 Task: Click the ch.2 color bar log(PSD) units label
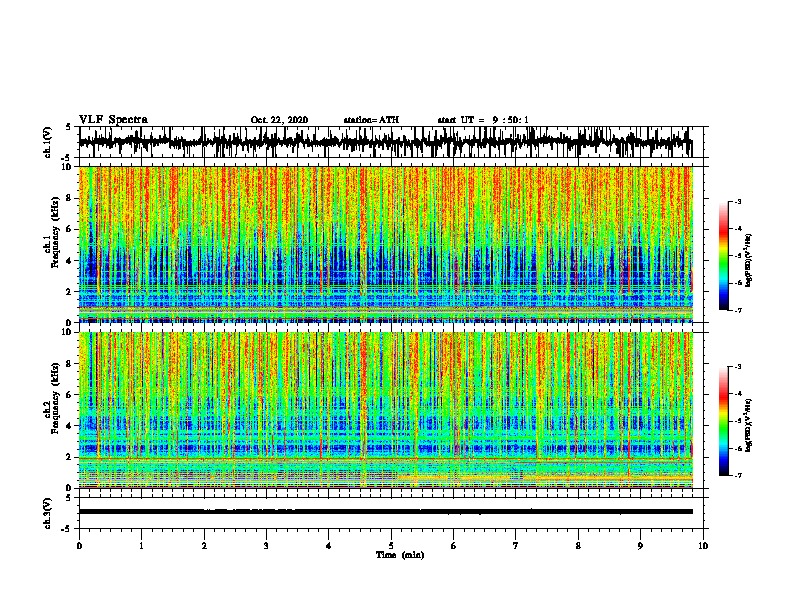pos(749,425)
